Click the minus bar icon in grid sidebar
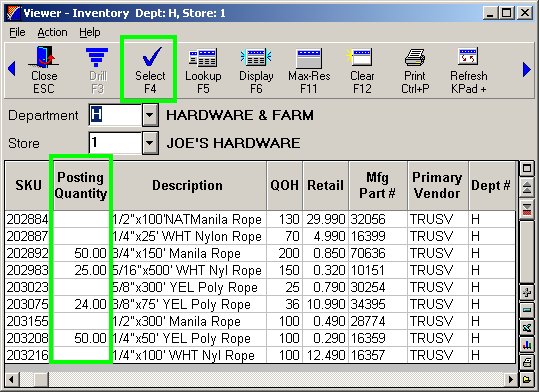Screen dimensions: 539x392 [527, 310]
